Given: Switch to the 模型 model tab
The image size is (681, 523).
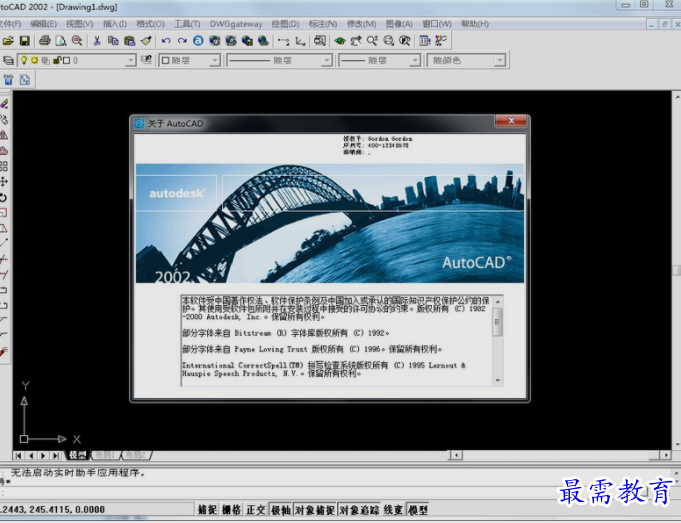Looking at the screenshot, I should [78, 455].
